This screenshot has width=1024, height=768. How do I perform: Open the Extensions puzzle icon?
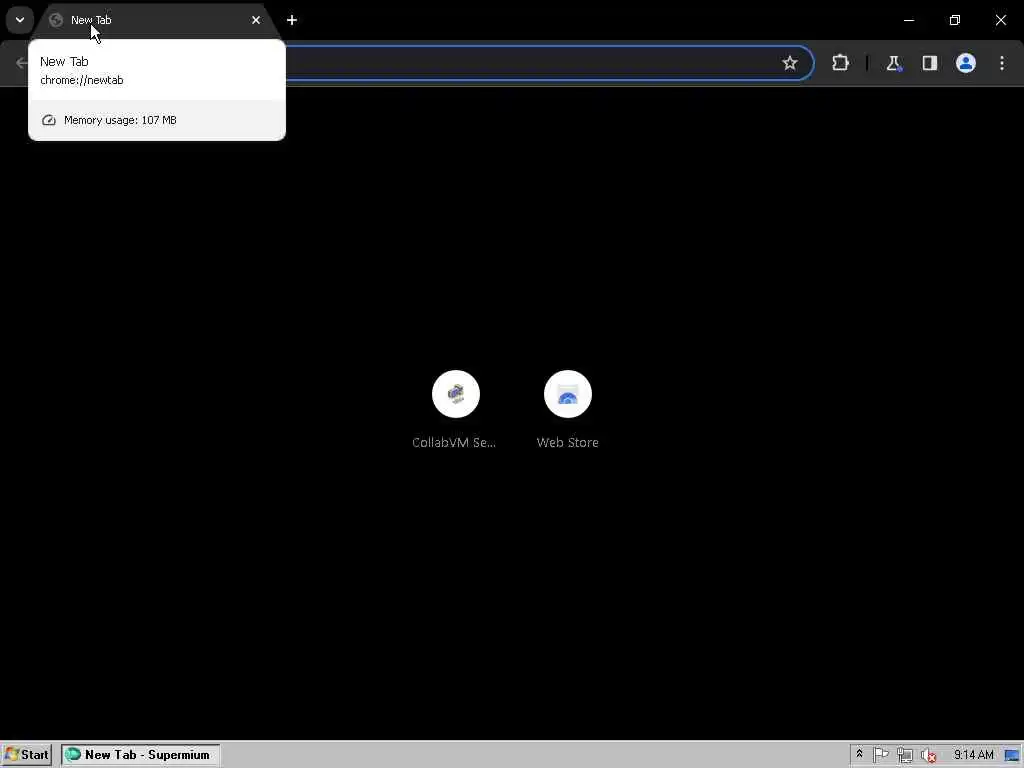pyautogui.click(x=840, y=63)
